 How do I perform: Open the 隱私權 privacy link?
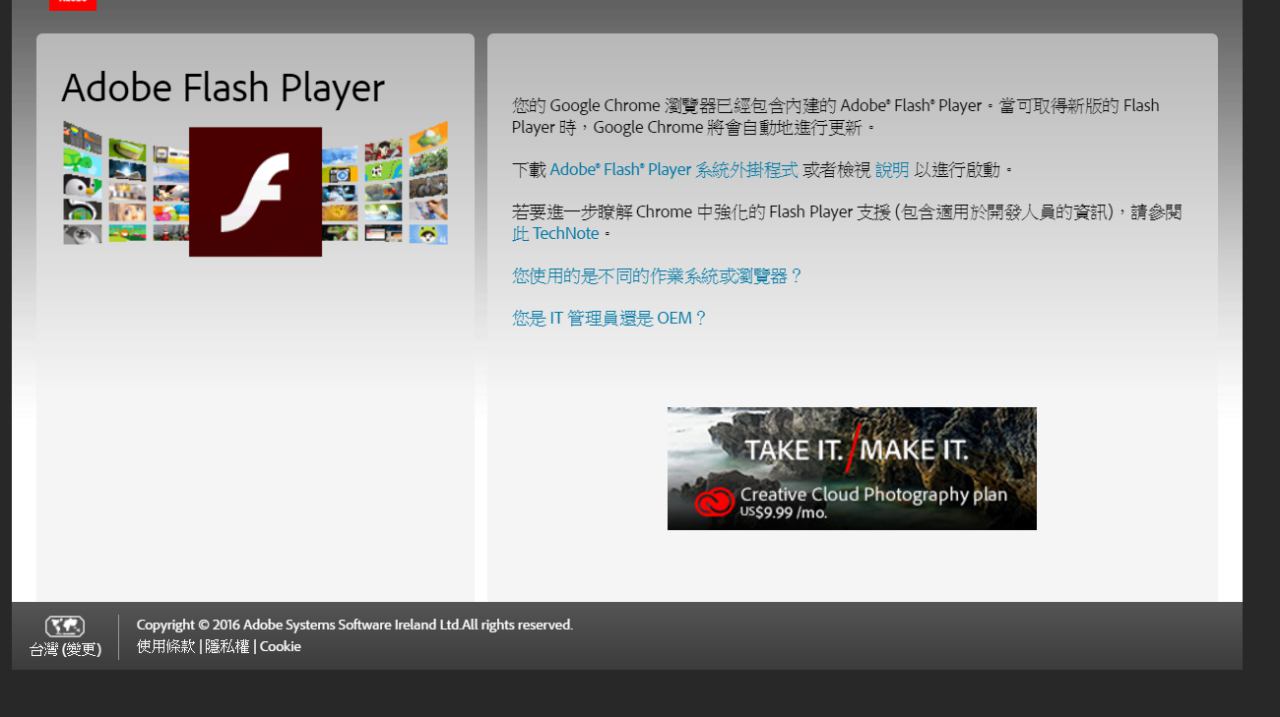point(227,646)
